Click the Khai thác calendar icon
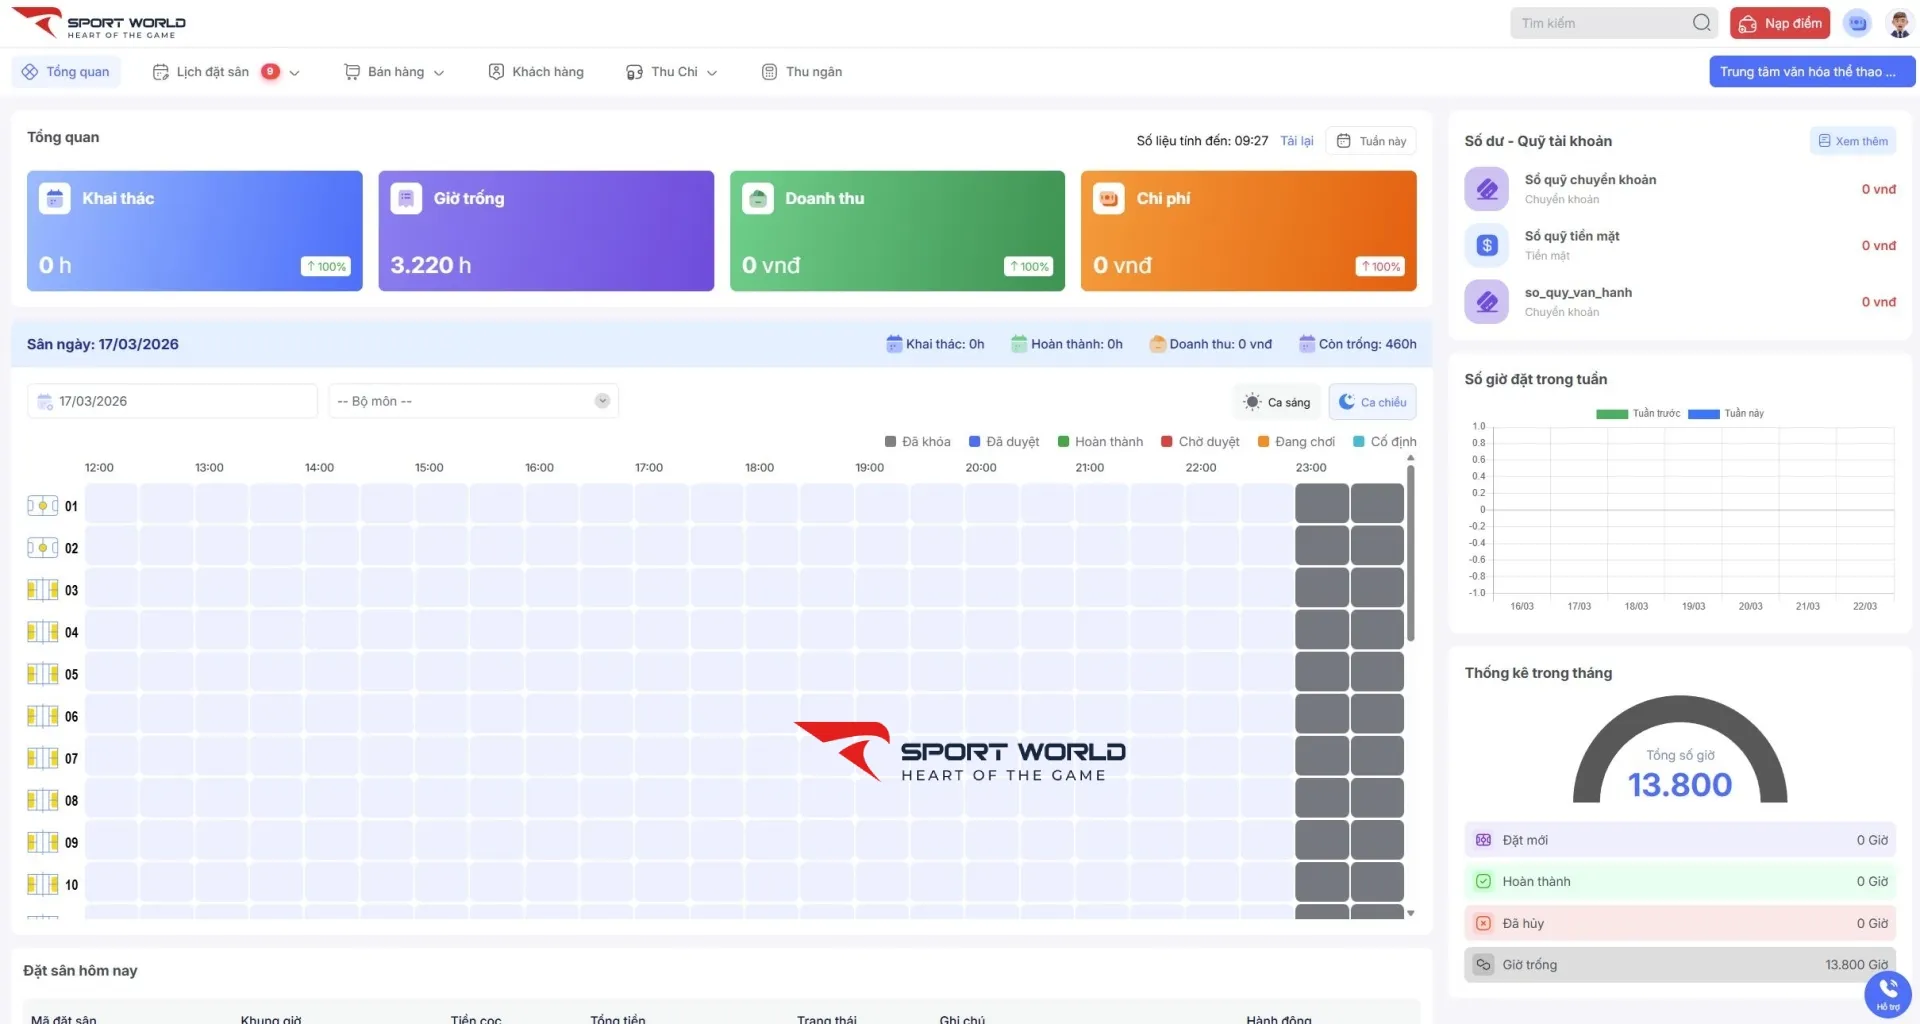This screenshot has width=1920, height=1024. pos(55,199)
